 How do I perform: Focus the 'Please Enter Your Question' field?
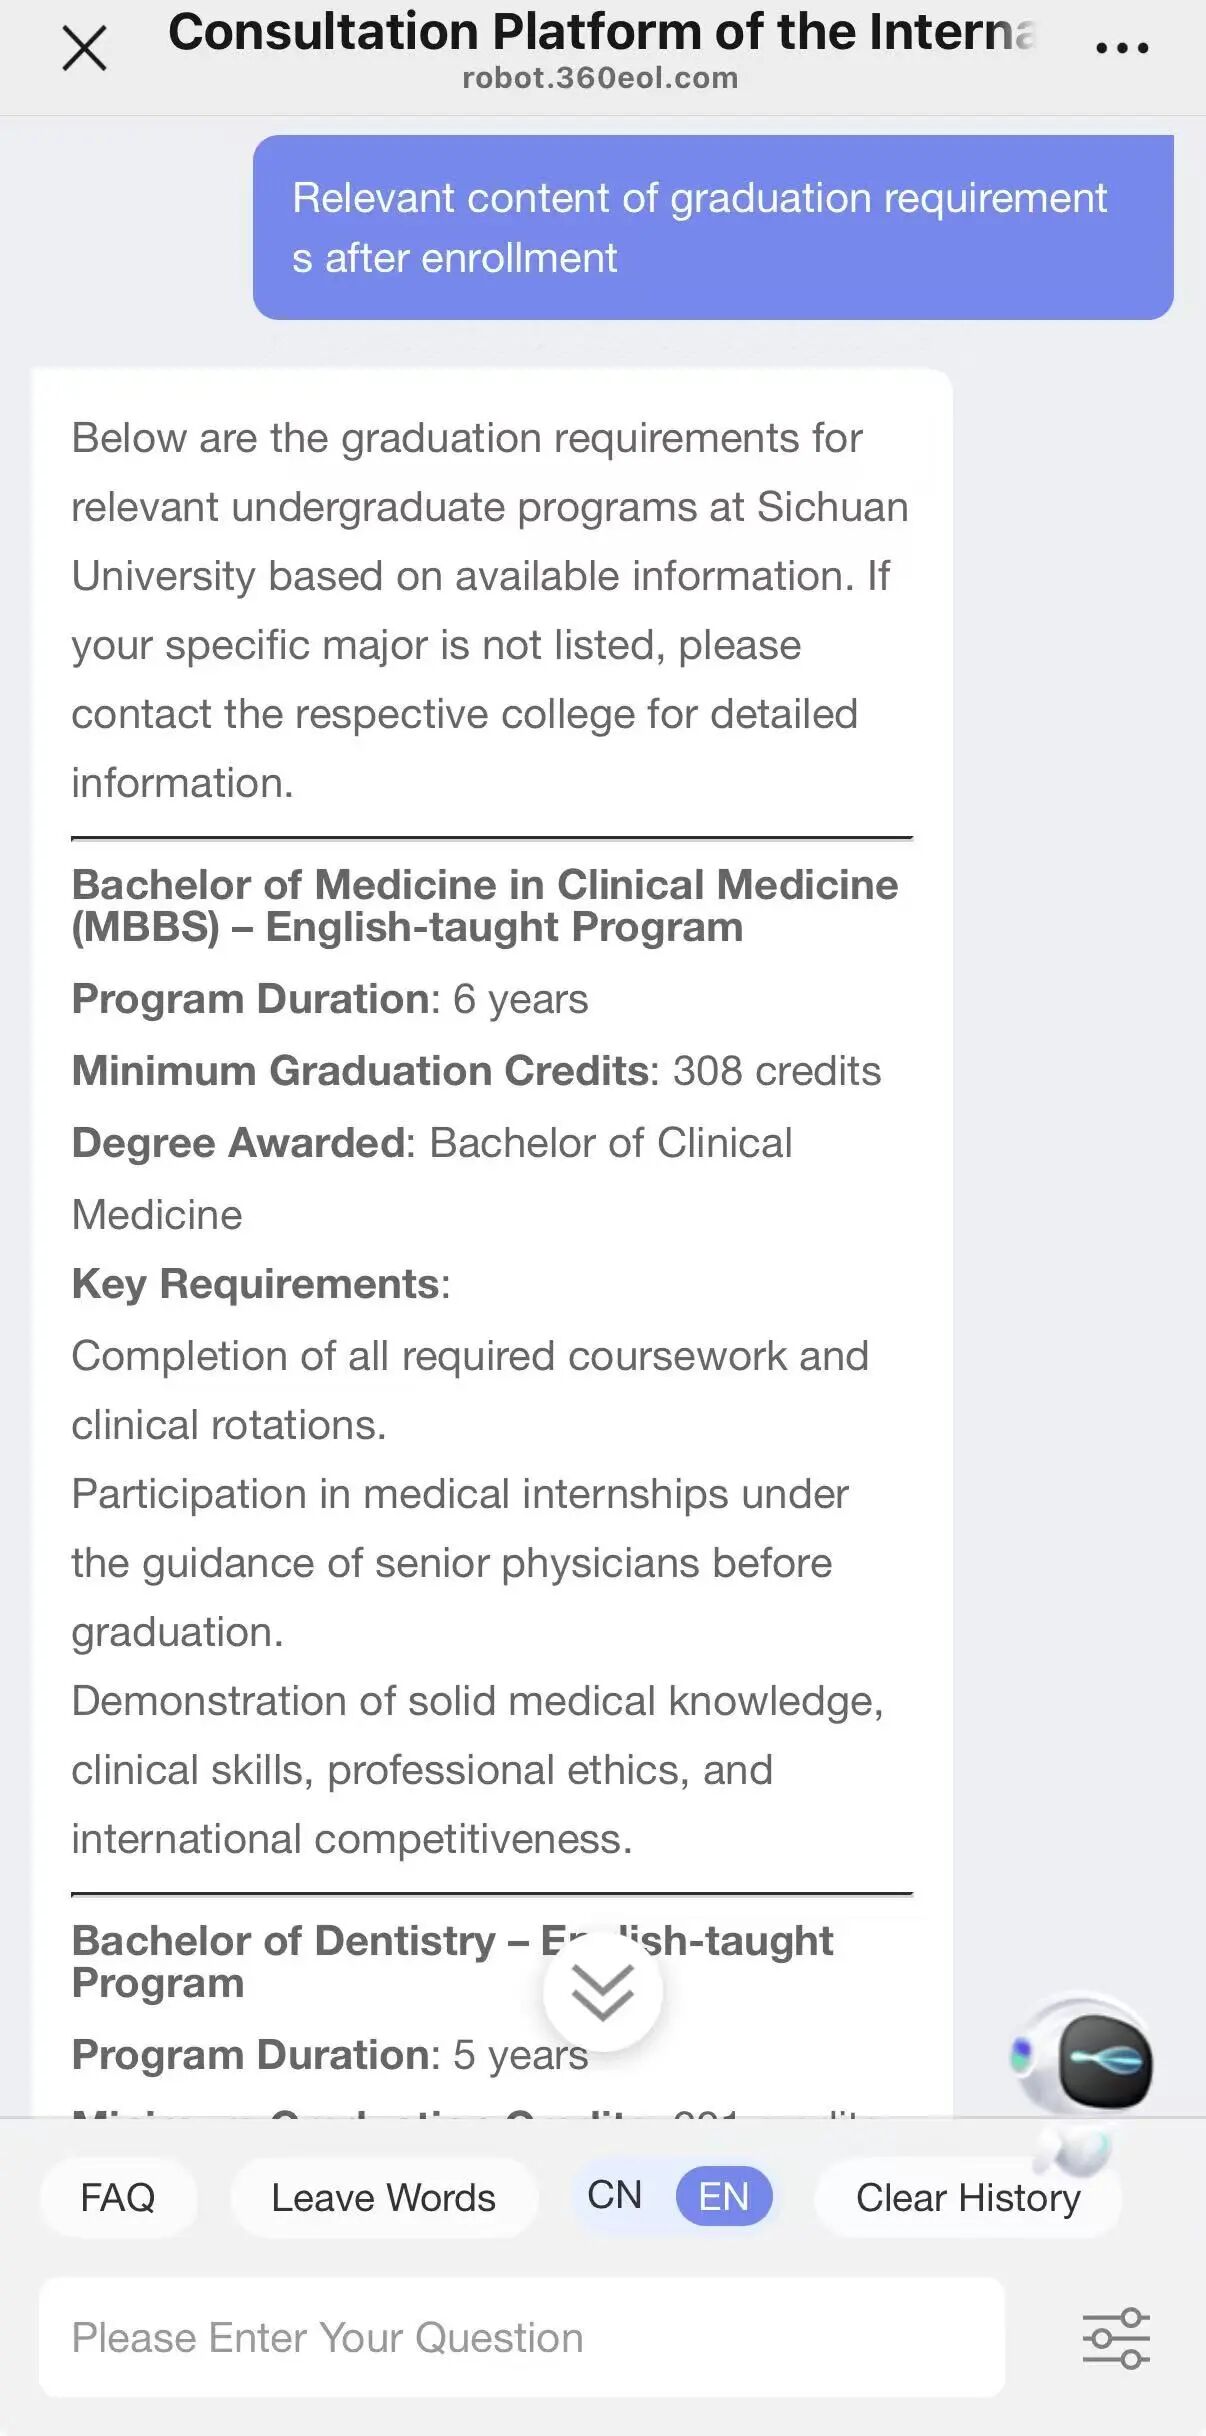click(x=520, y=2338)
